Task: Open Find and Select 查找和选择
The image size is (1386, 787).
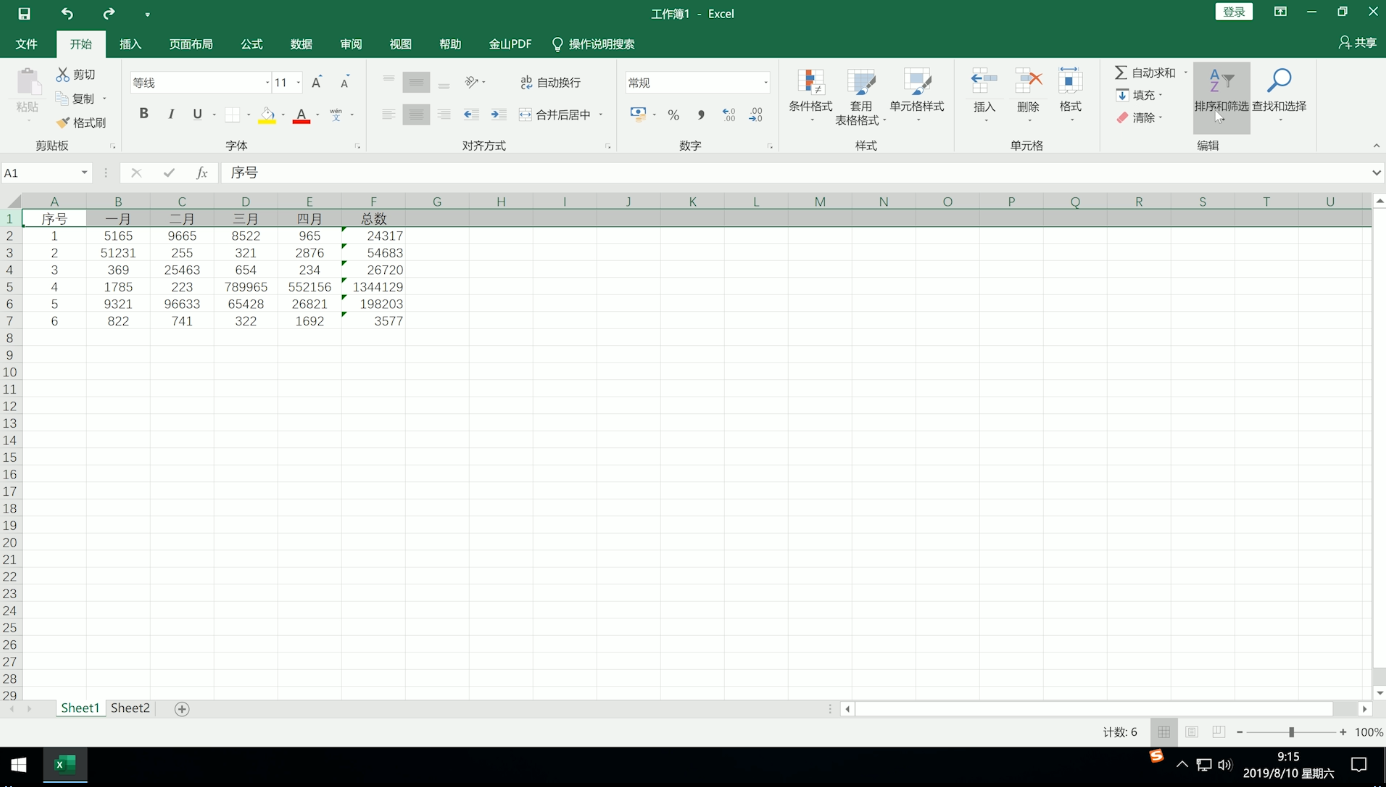Action: click(1279, 96)
